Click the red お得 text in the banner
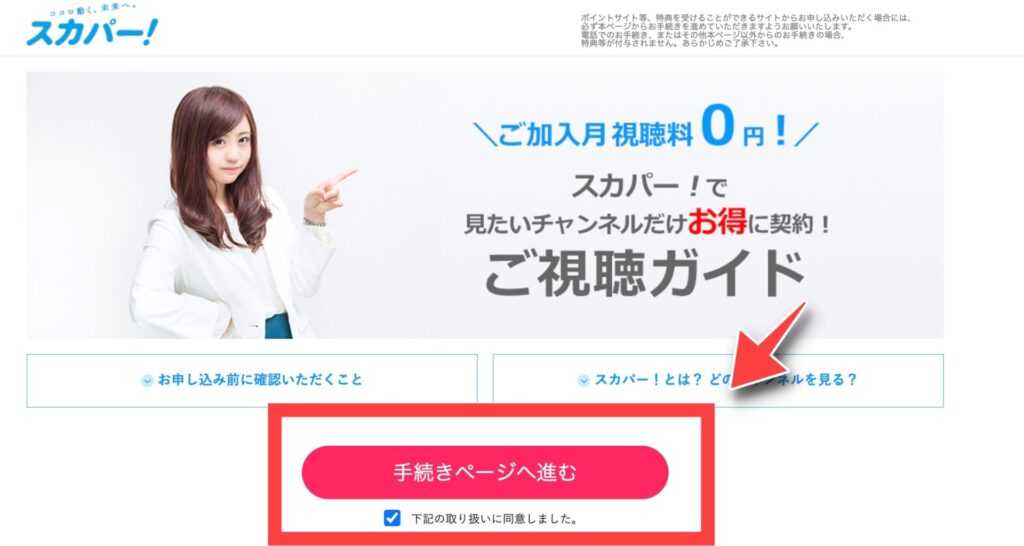The width and height of the screenshot is (1024, 546). tap(716, 223)
